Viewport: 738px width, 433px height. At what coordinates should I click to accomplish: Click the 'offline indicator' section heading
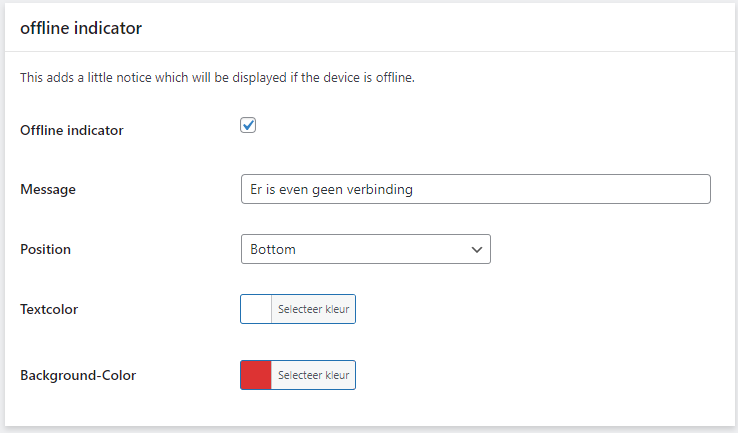tap(81, 28)
